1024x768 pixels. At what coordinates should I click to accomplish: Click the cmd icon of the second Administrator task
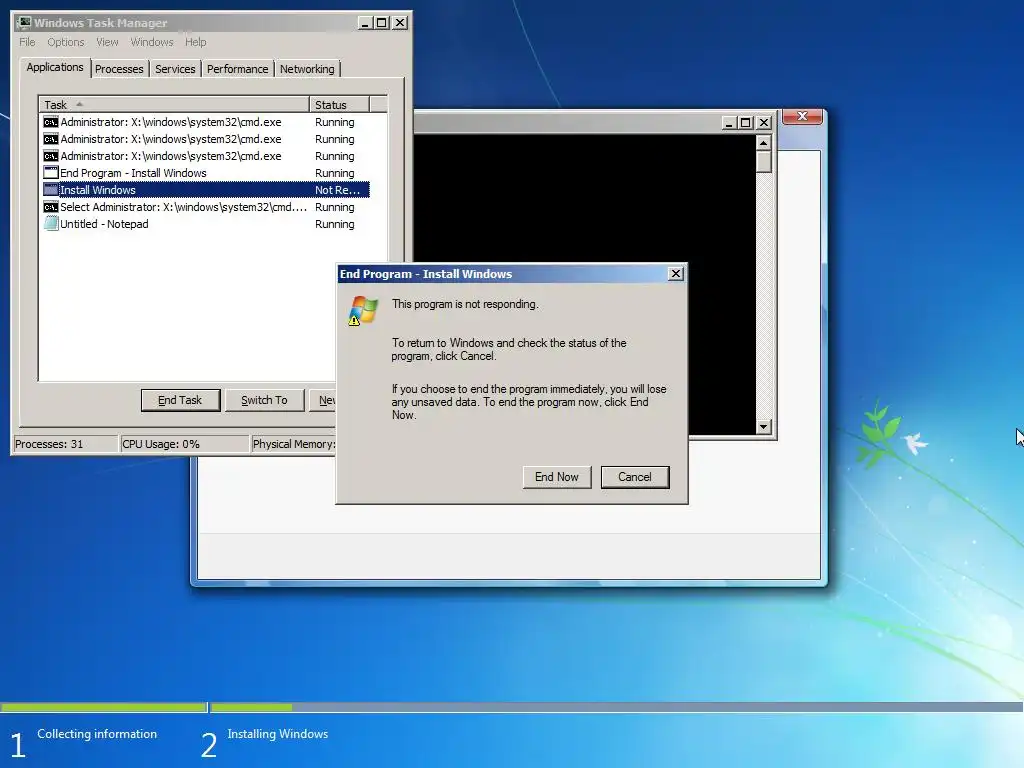(x=50, y=139)
